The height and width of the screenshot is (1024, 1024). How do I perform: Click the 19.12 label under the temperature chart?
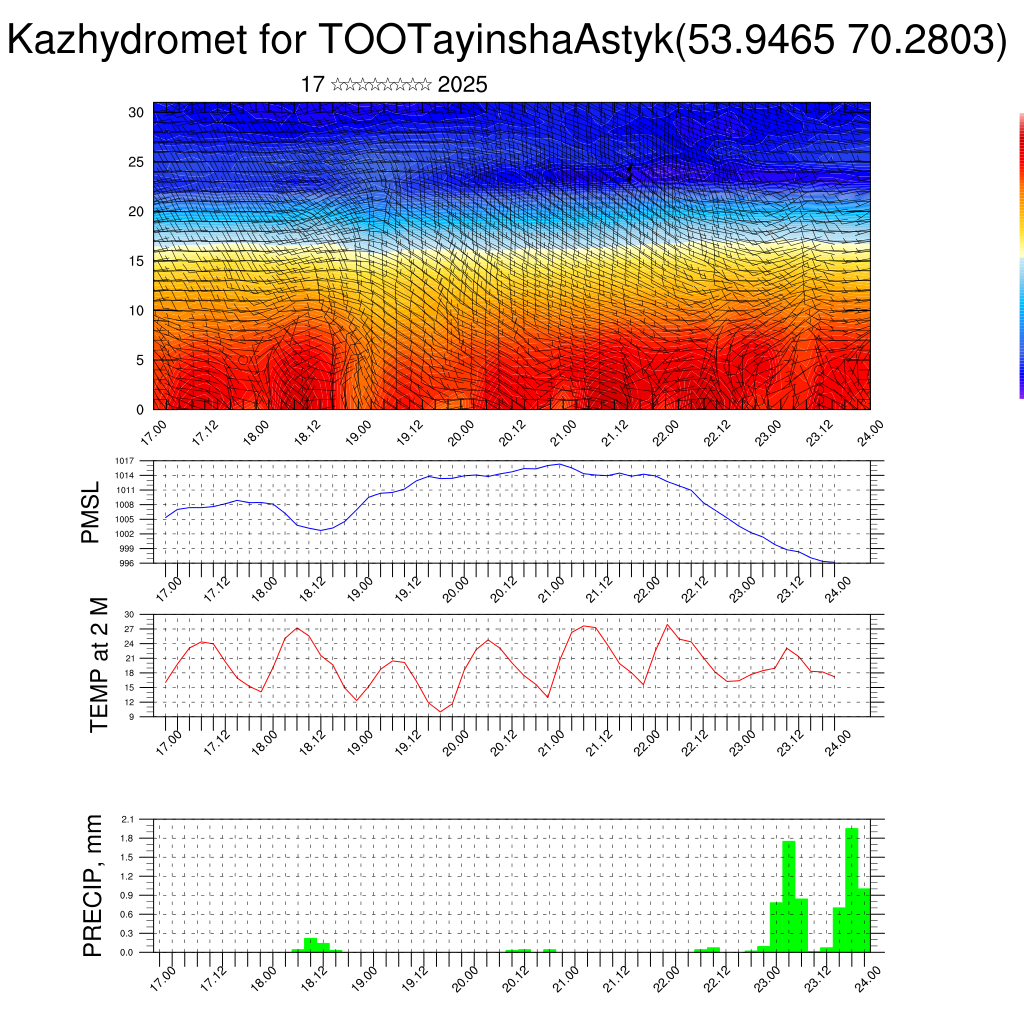tap(408, 743)
